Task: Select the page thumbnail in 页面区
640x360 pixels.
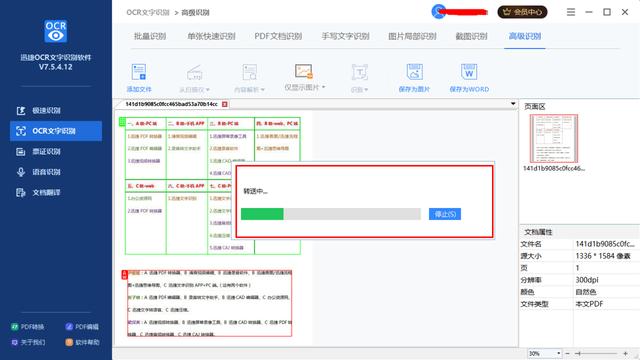Action: [x=553, y=138]
